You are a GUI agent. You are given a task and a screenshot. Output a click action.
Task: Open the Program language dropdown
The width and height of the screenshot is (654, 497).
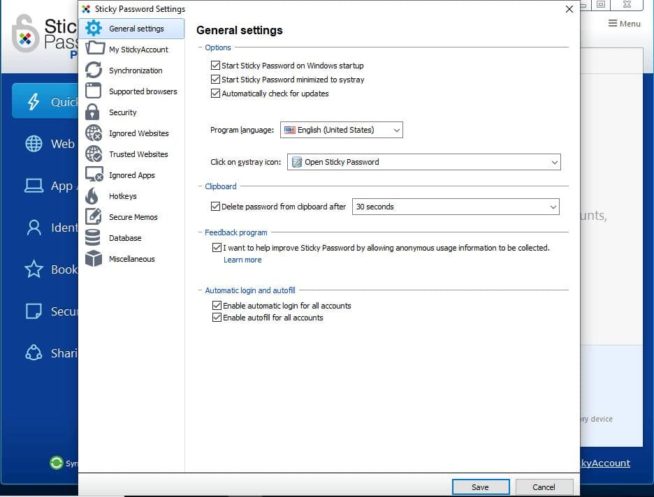(341, 130)
